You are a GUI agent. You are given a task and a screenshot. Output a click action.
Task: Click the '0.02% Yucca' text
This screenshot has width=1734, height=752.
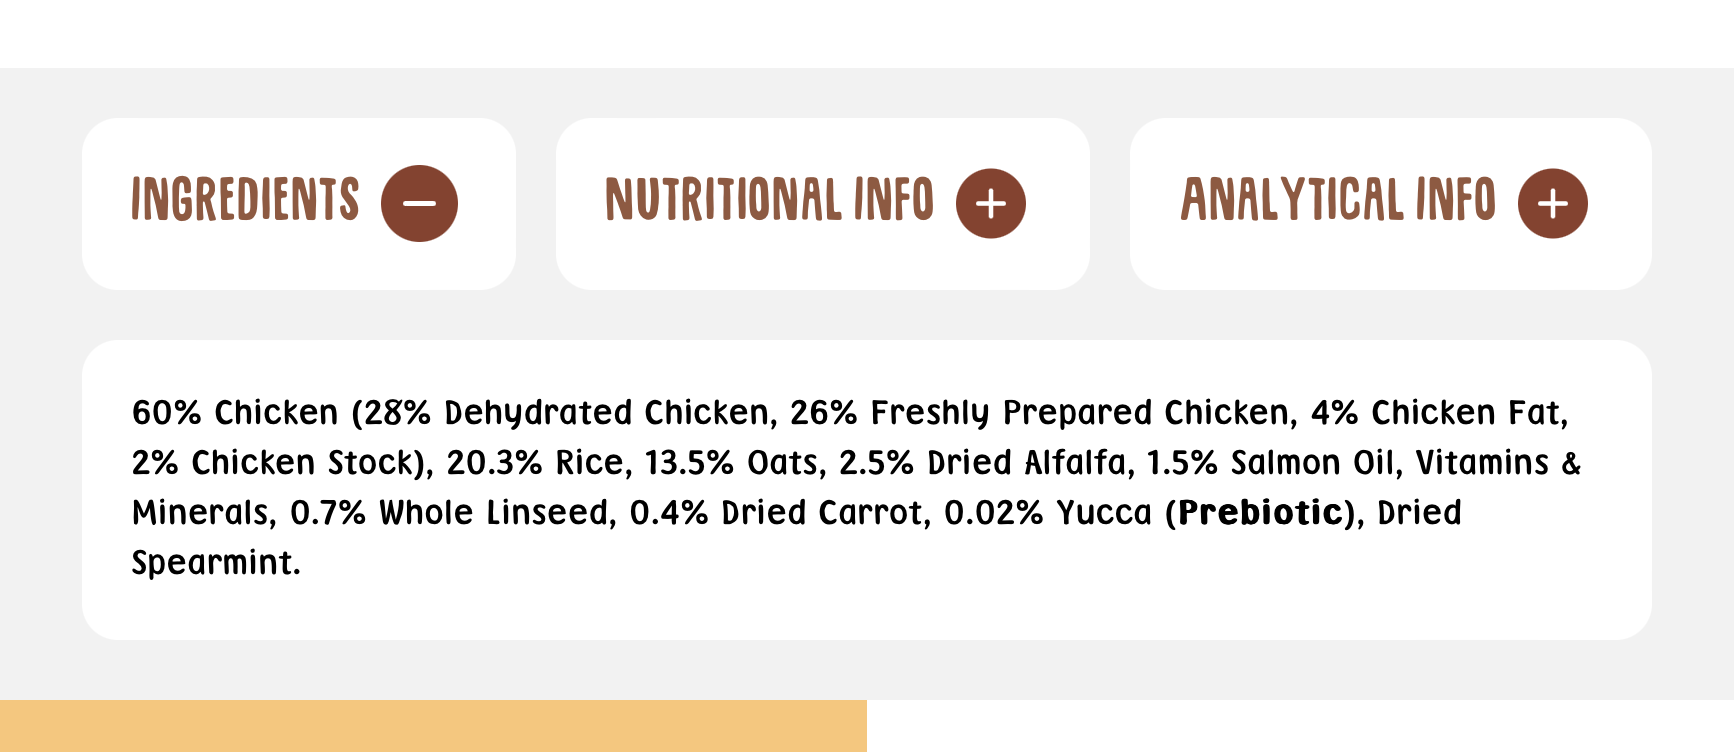point(1048,512)
